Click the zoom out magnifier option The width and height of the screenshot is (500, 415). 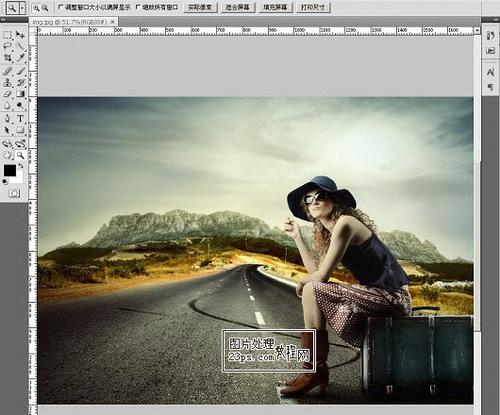tap(45, 8)
